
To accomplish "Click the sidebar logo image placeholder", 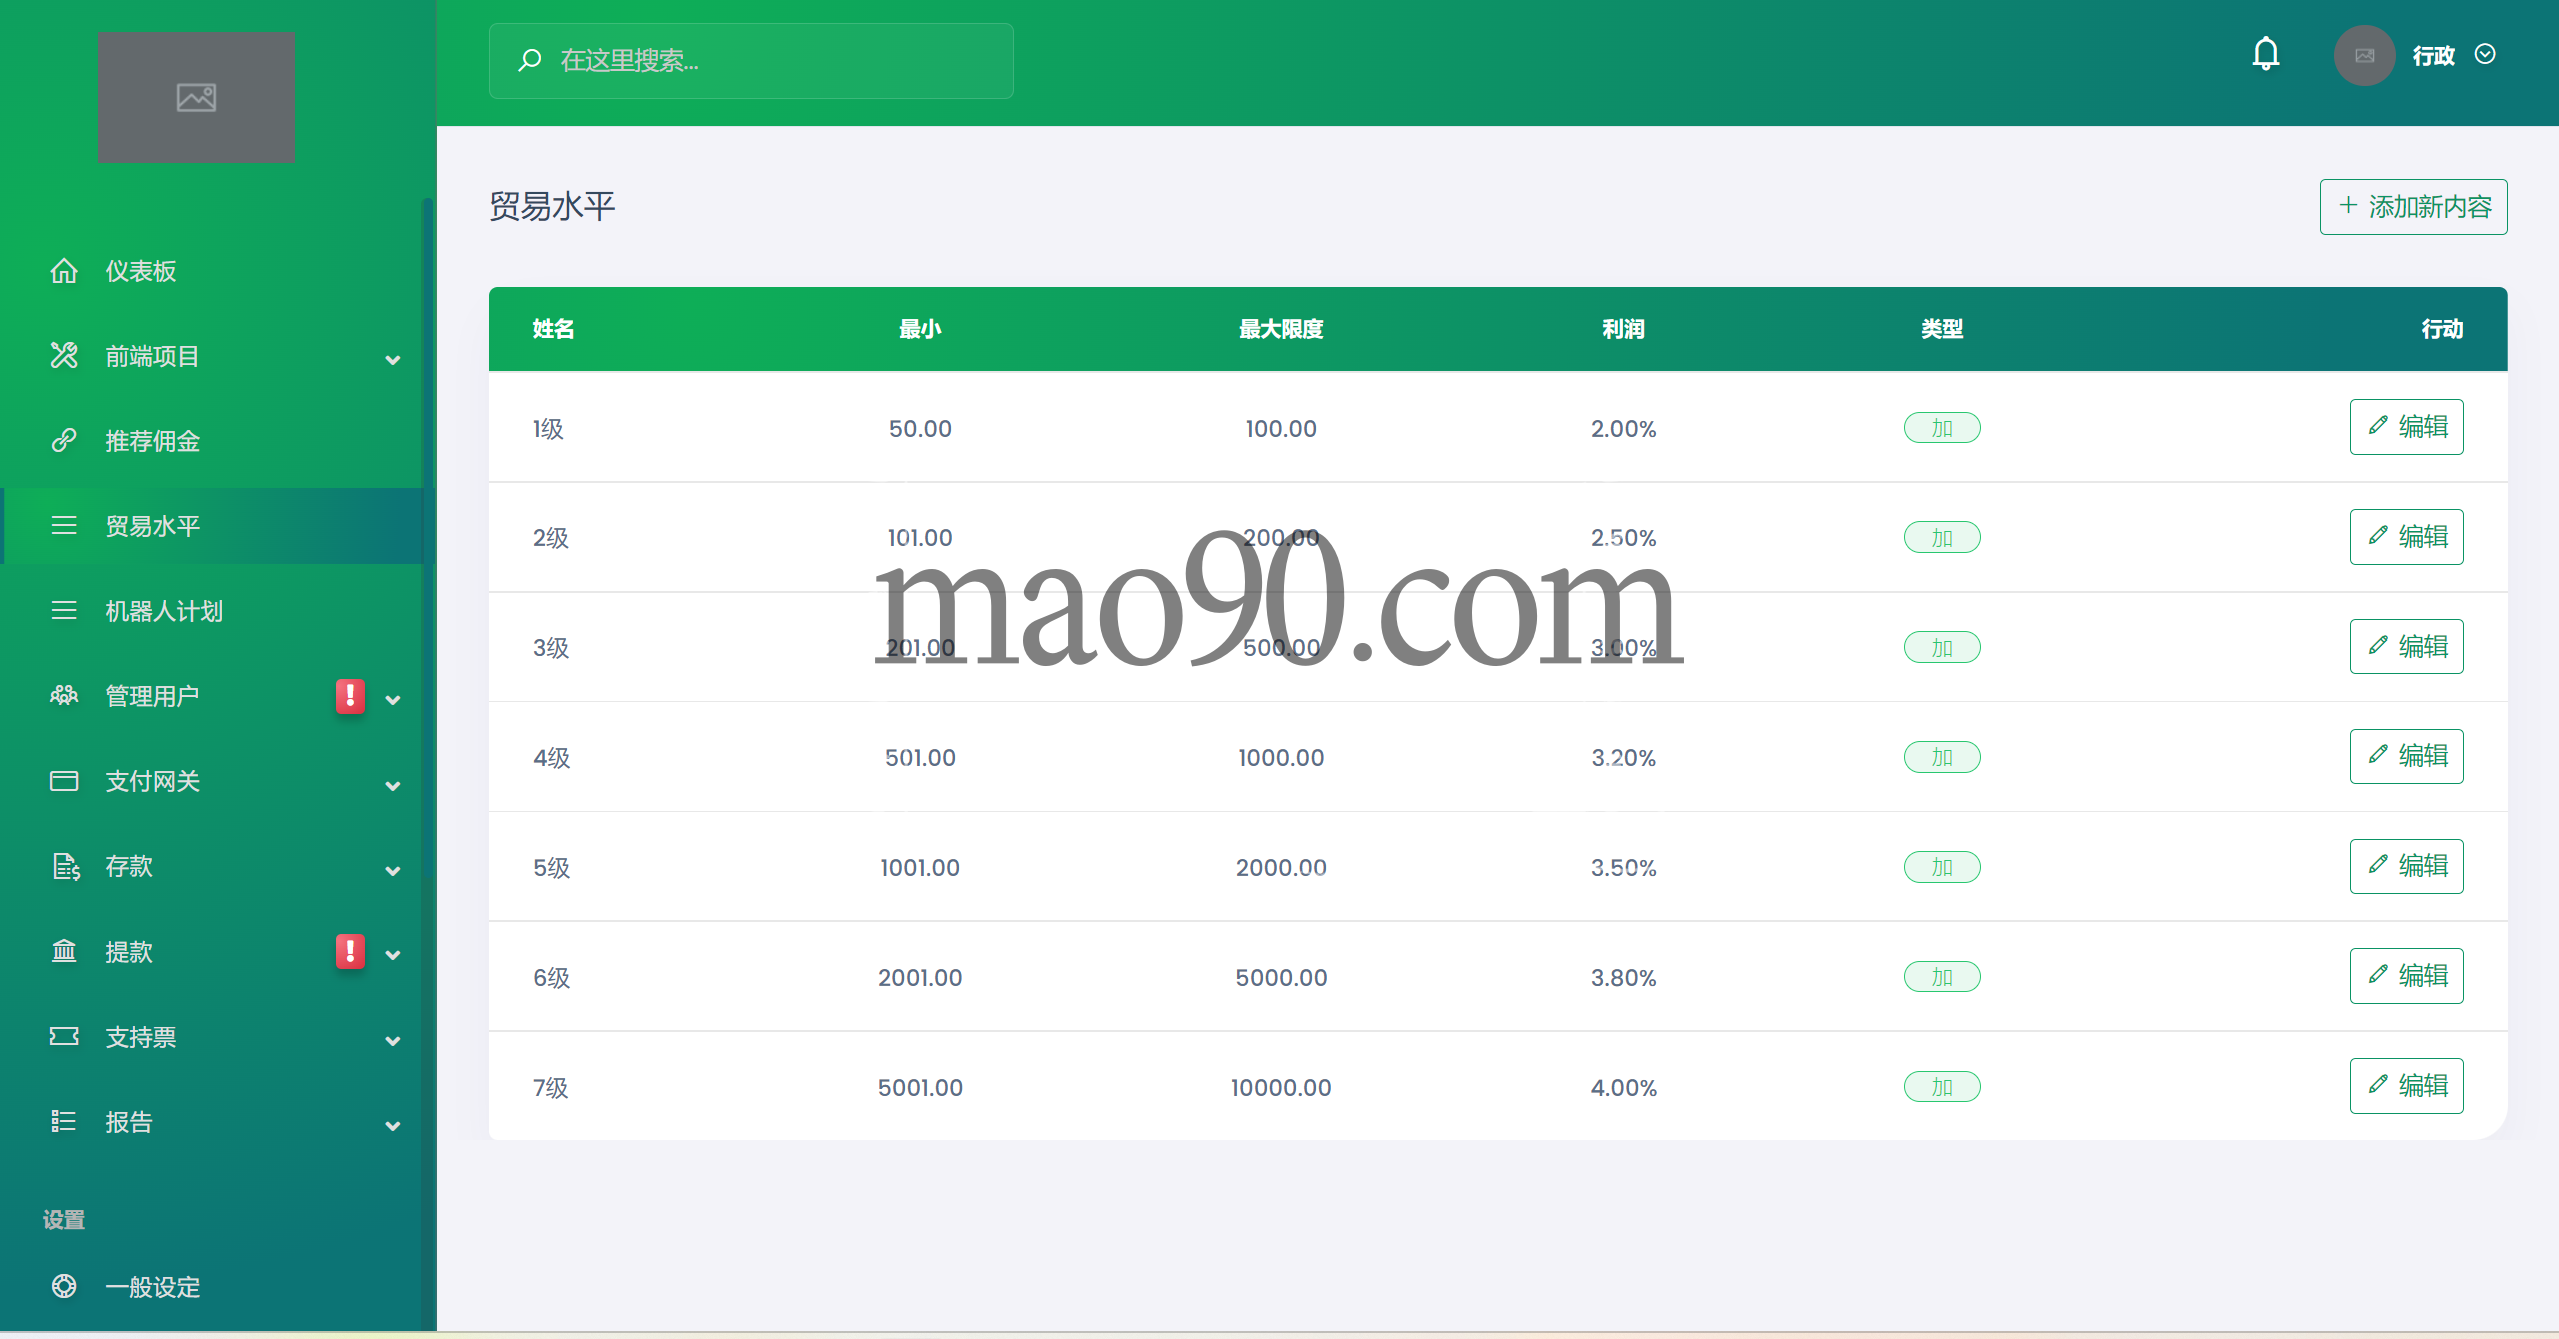I will [196, 97].
